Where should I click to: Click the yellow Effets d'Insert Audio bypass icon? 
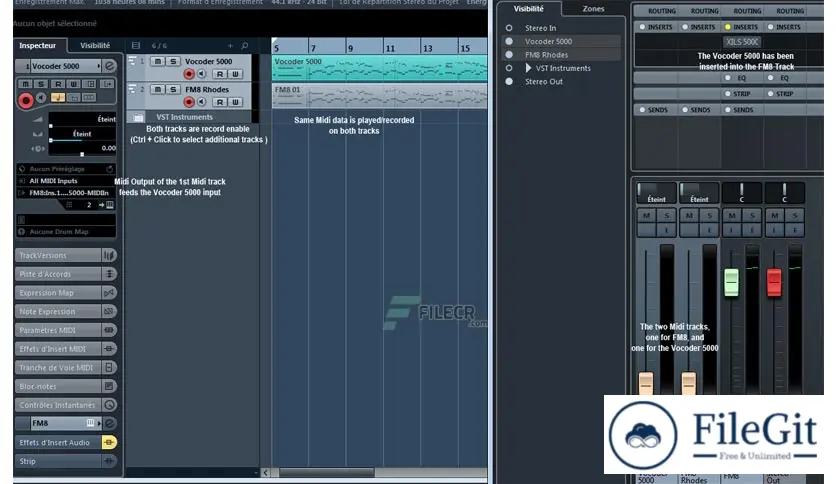[109, 442]
